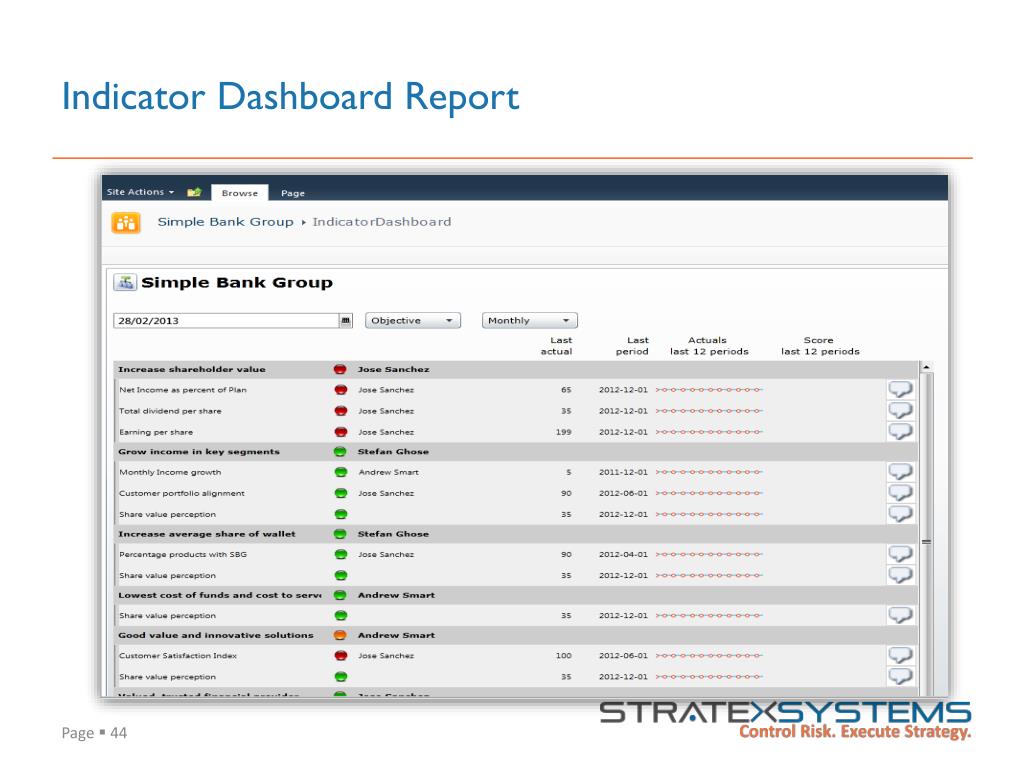Click comment bubble for Total dividend per share
1024x768 pixels.
[901, 411]
